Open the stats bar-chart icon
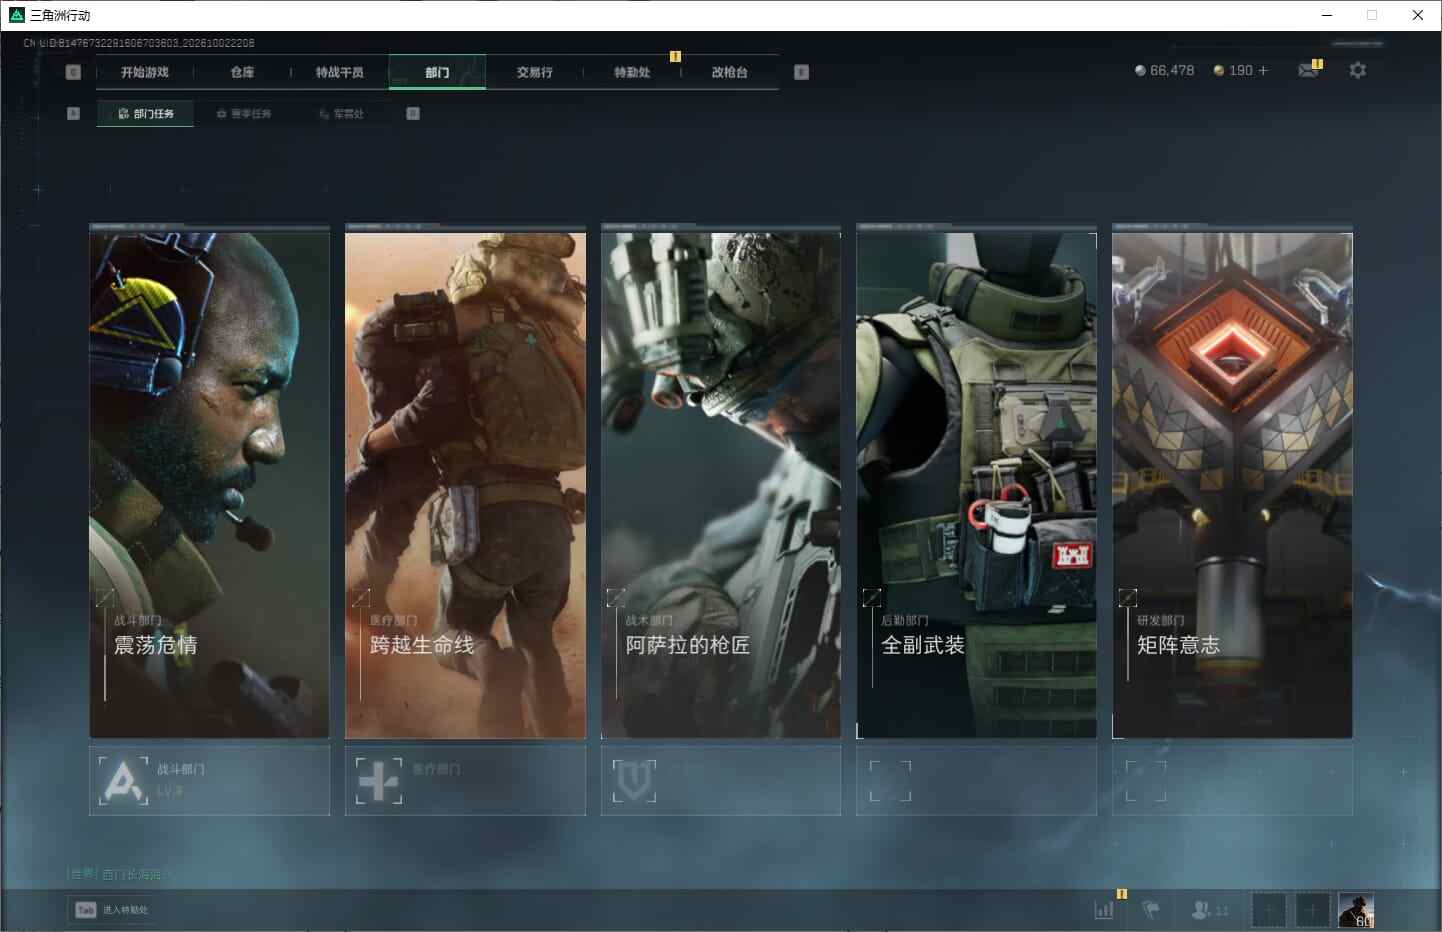 click(1104, 910)
